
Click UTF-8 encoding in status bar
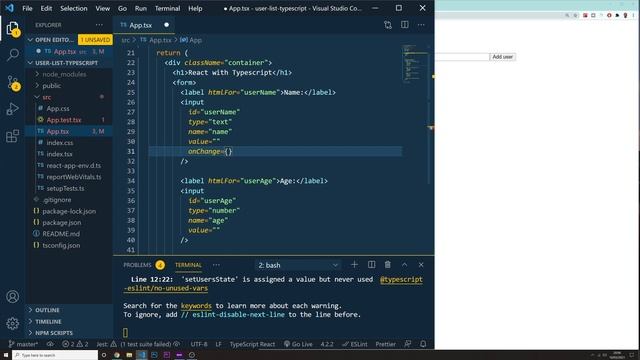coord(199,344)
